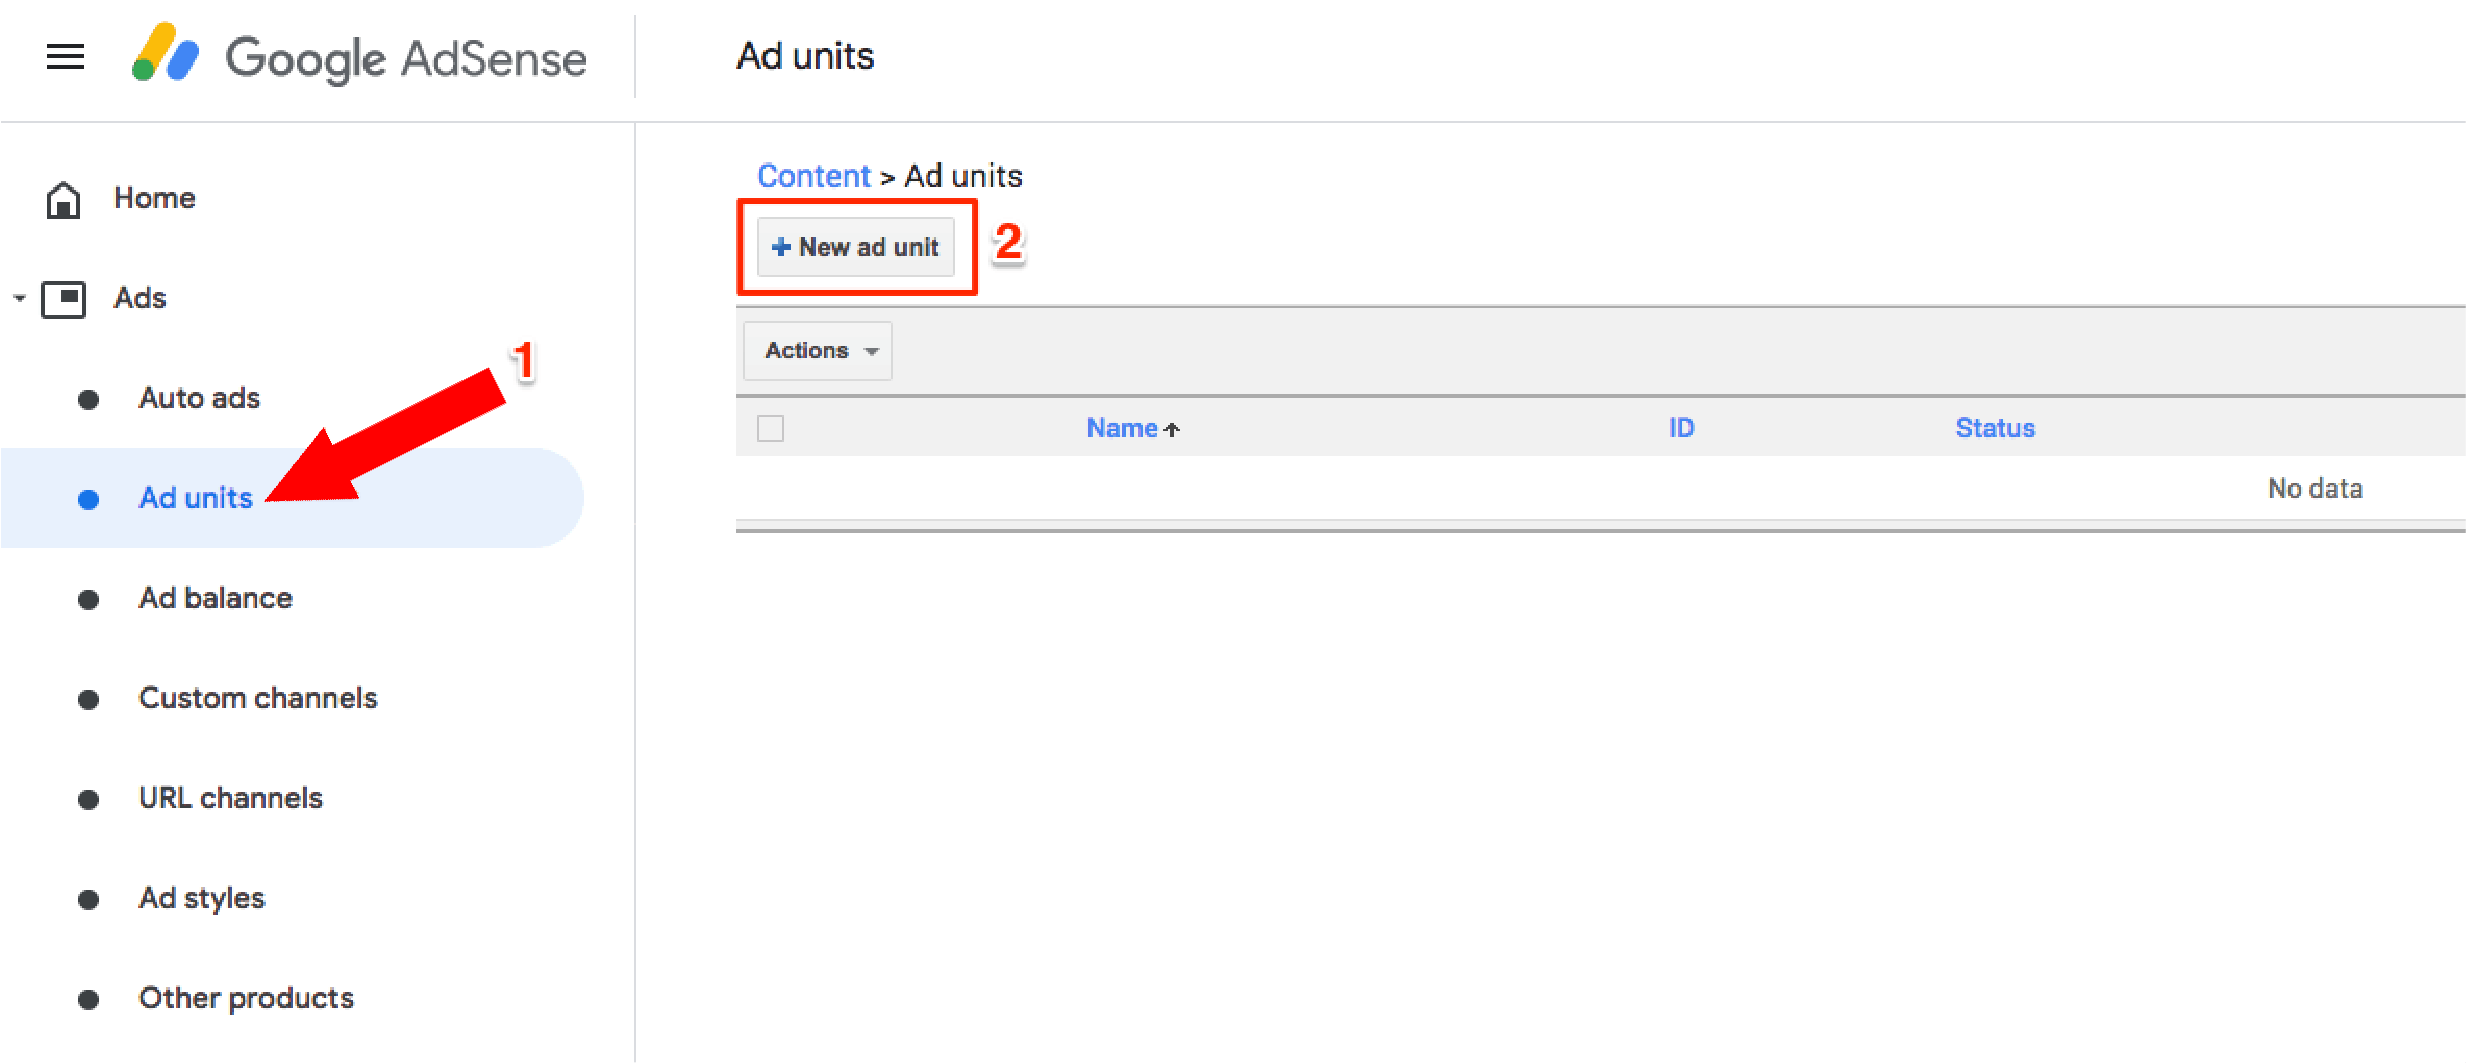Click the blue bullet beside Ad units
The width and height of the screenshot is (2466, 1063).
88,499
